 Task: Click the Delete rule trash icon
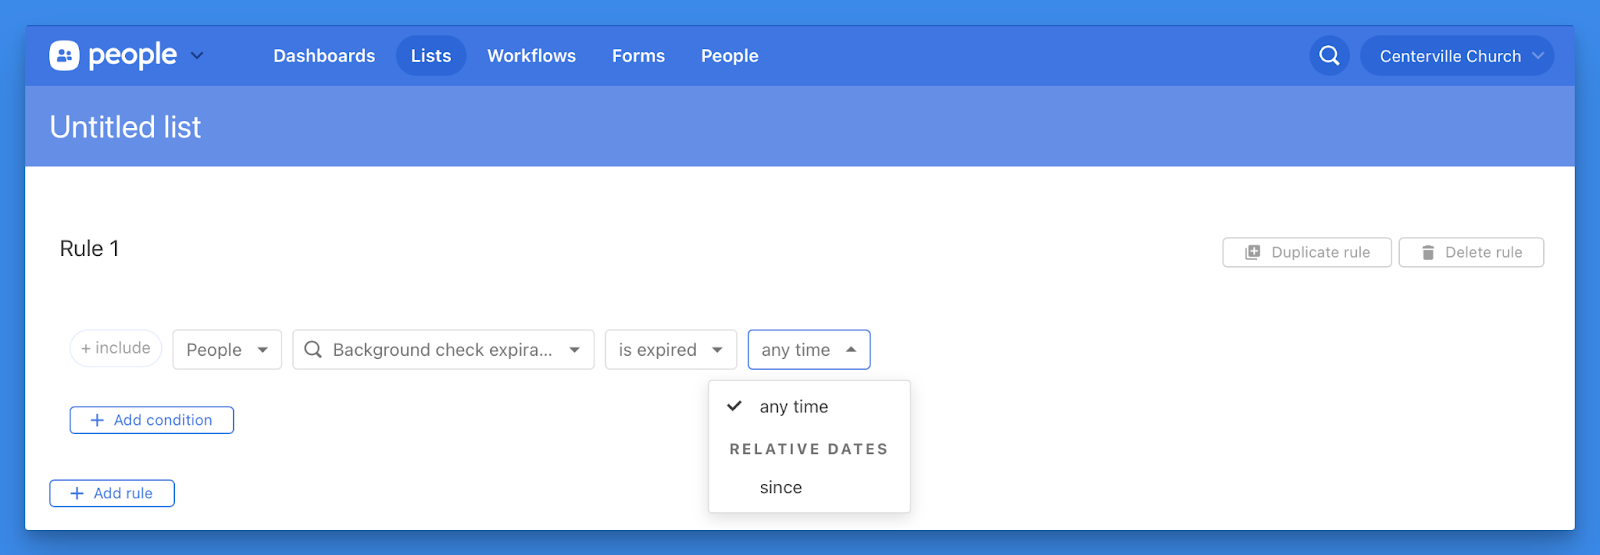[x=1428, y=253]
